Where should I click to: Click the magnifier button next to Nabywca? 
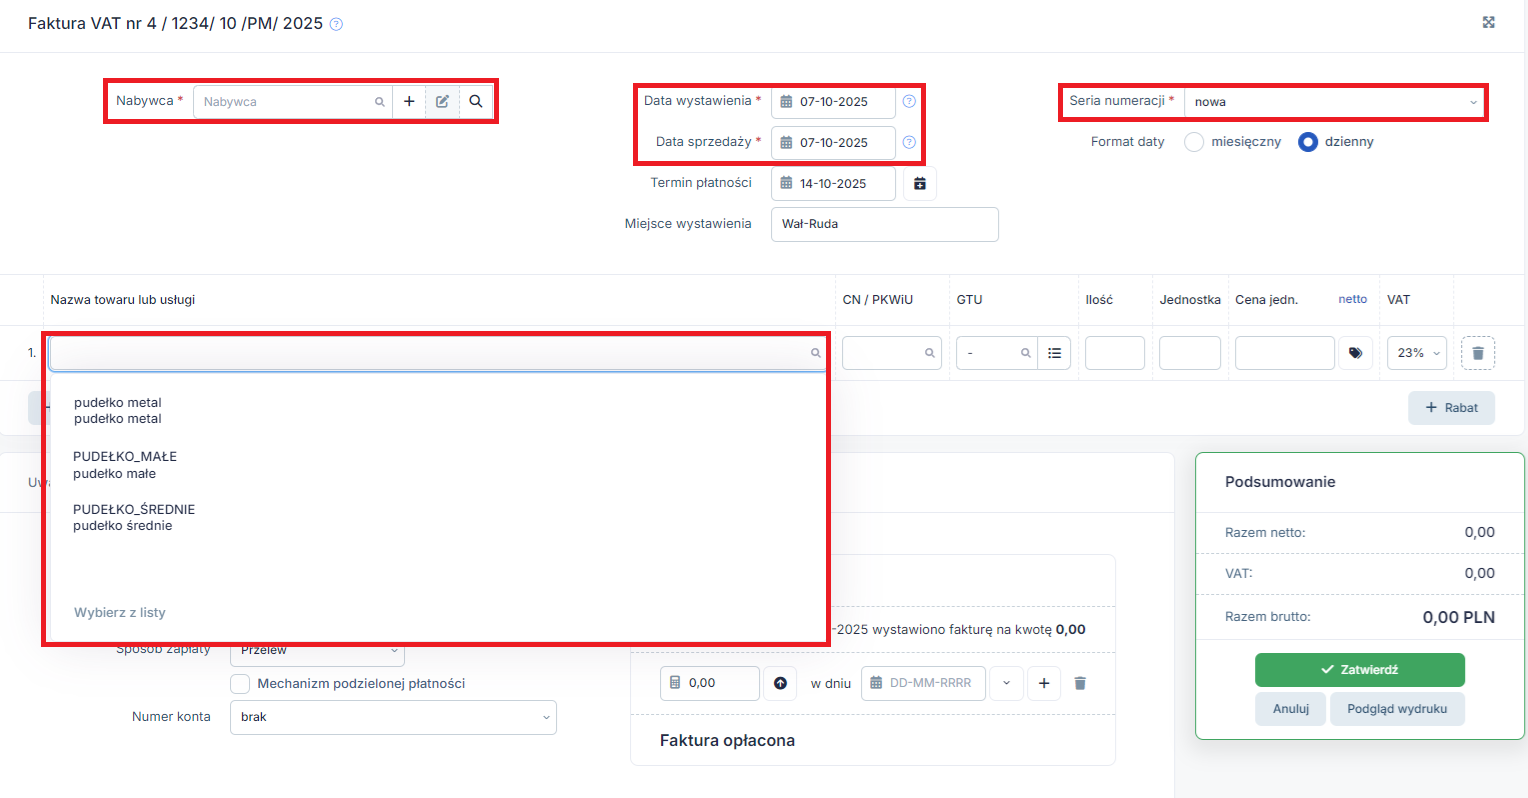(x=476, y=101)
